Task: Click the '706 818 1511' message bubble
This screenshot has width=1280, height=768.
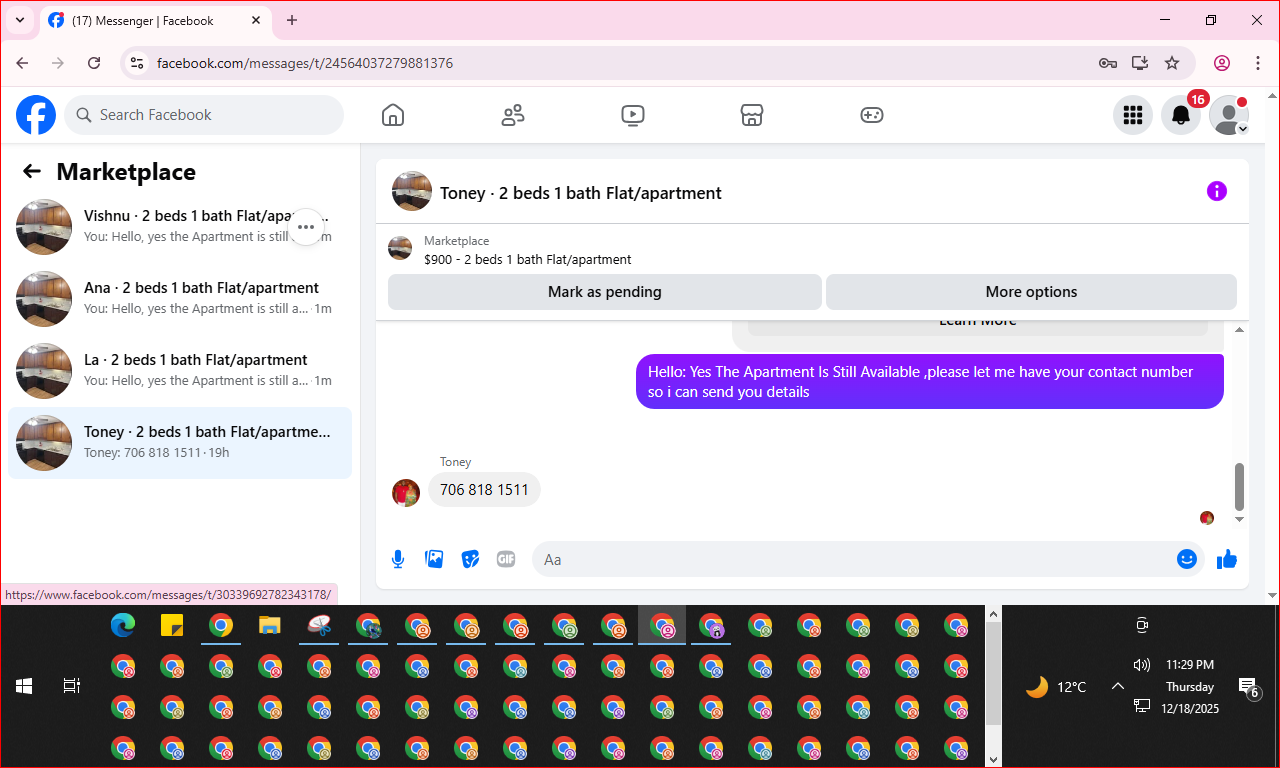Action: click(x=484, y=489)
